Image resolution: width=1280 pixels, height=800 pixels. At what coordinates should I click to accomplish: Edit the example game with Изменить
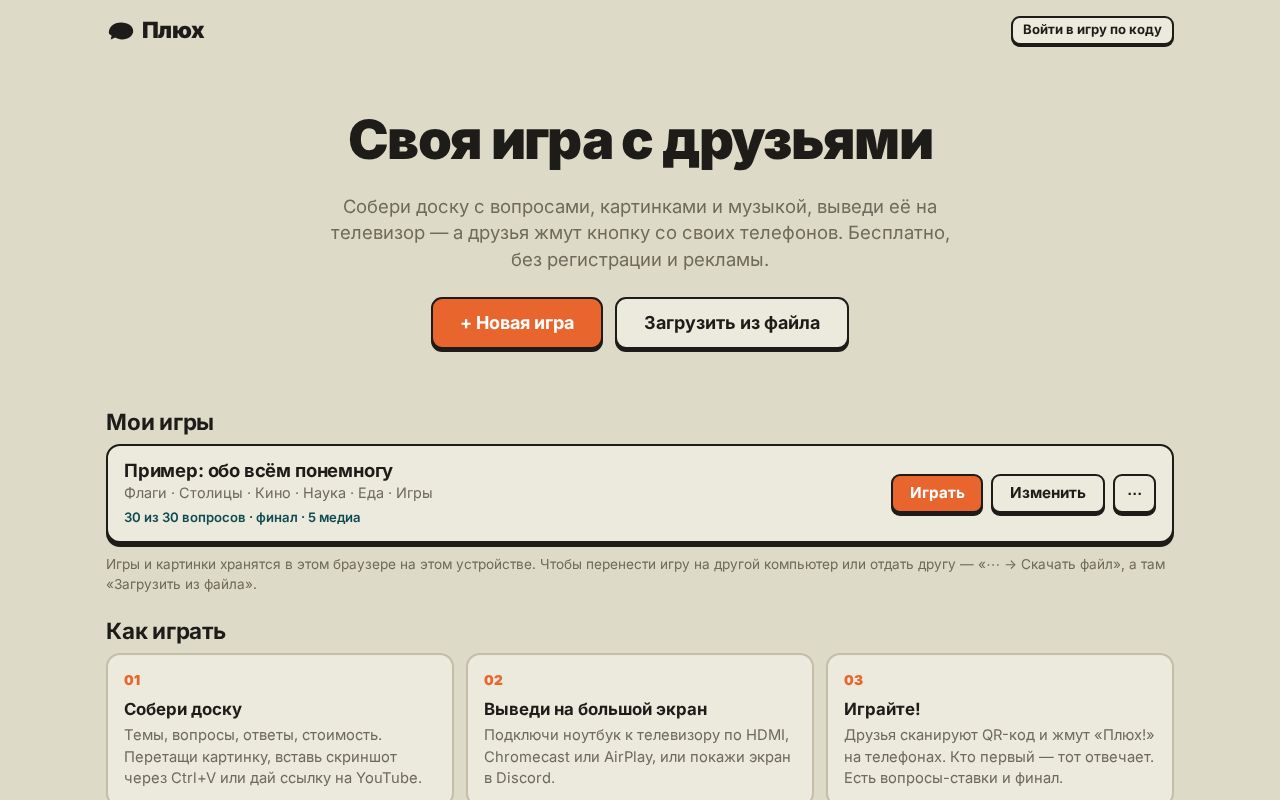click(x=1047, y=493)
